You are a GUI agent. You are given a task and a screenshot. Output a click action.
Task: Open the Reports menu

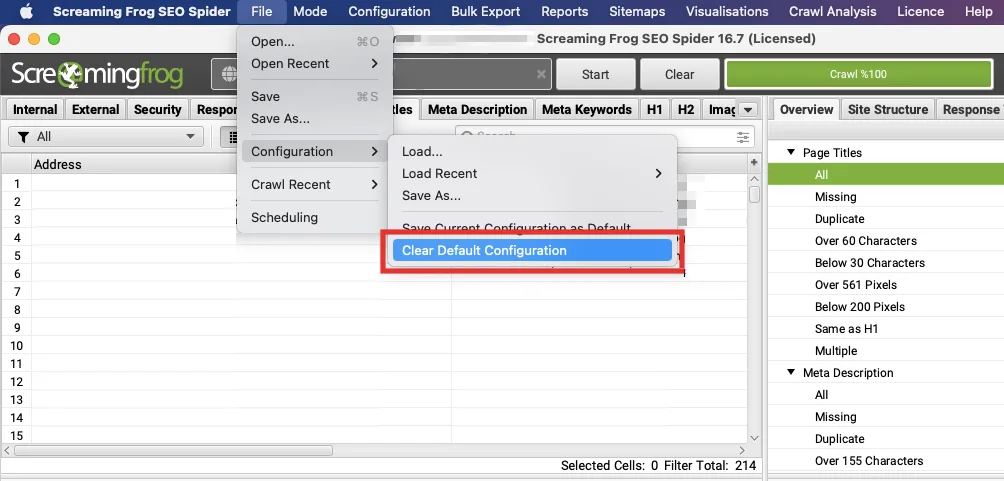[565, 12]
